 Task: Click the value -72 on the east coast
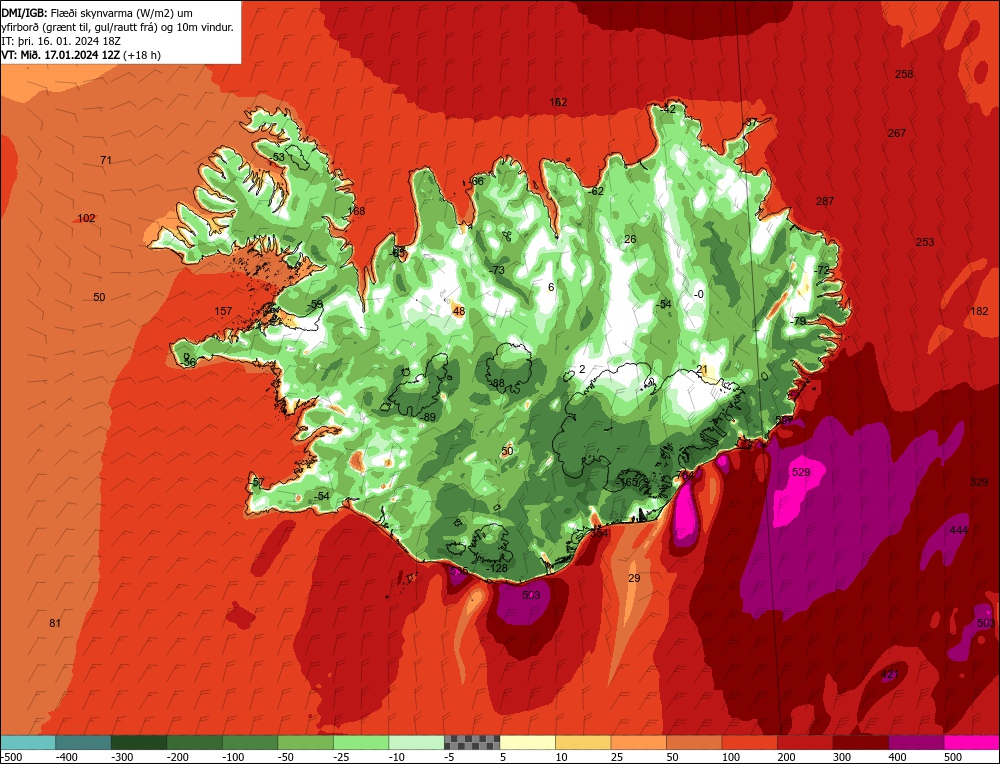click(821, 270)
